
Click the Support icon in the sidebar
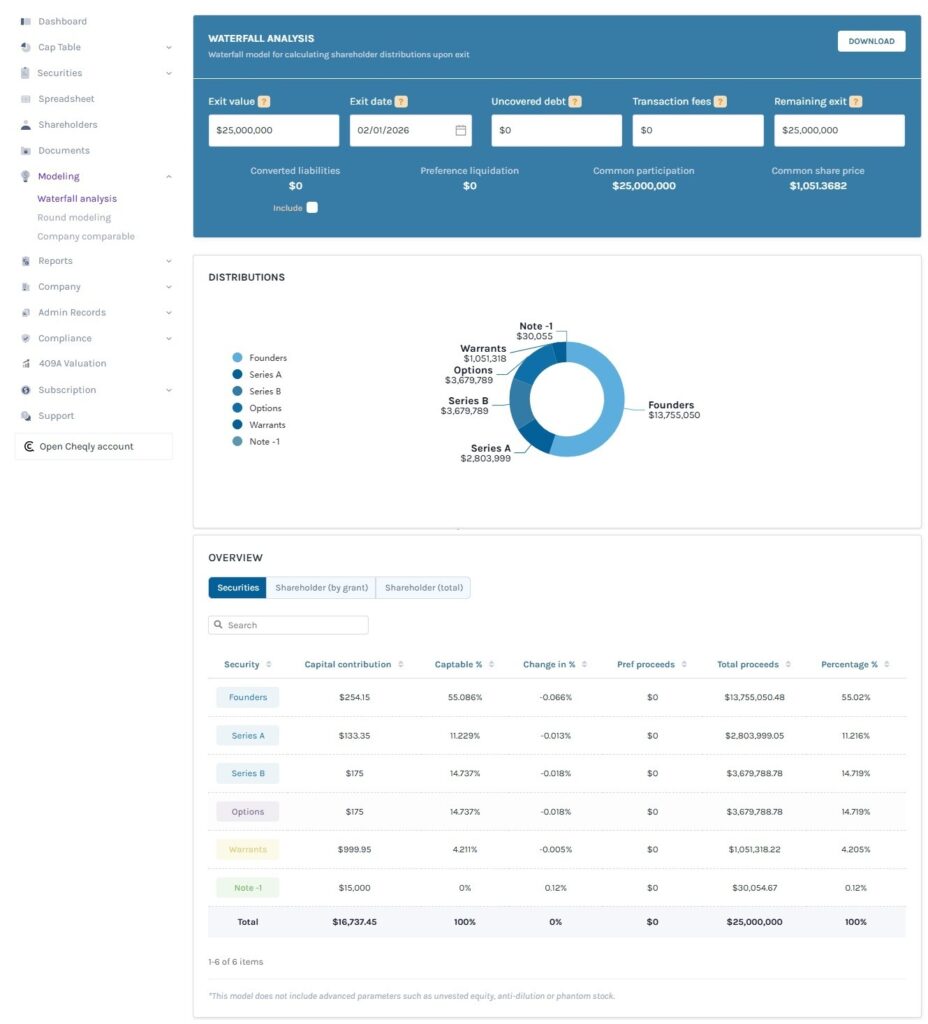pyautogui.click(x=27, y=415)
